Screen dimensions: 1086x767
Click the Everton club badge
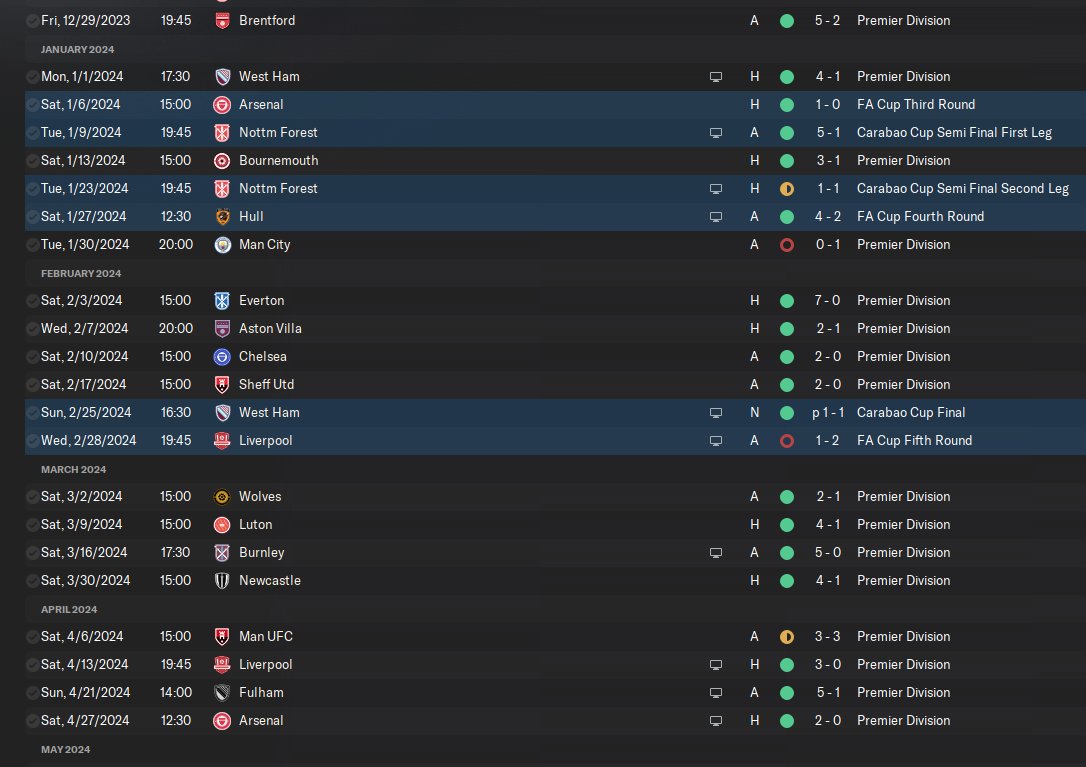[222, 301]
